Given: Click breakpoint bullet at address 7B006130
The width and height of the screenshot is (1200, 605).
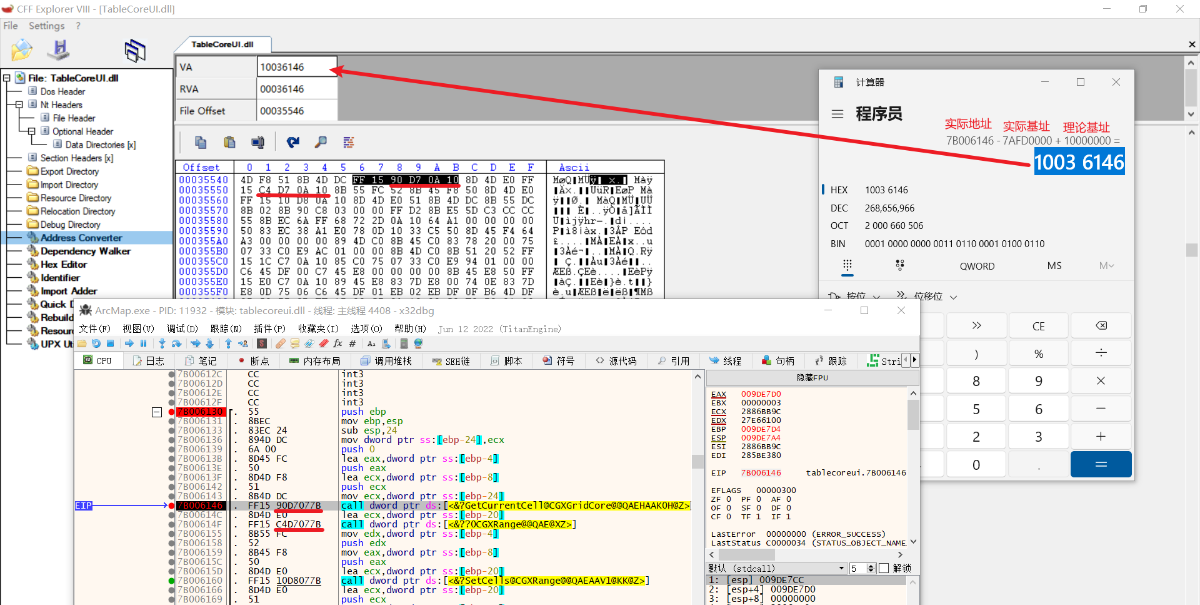Looking at the screenshot, I should [x=172, y=412].
